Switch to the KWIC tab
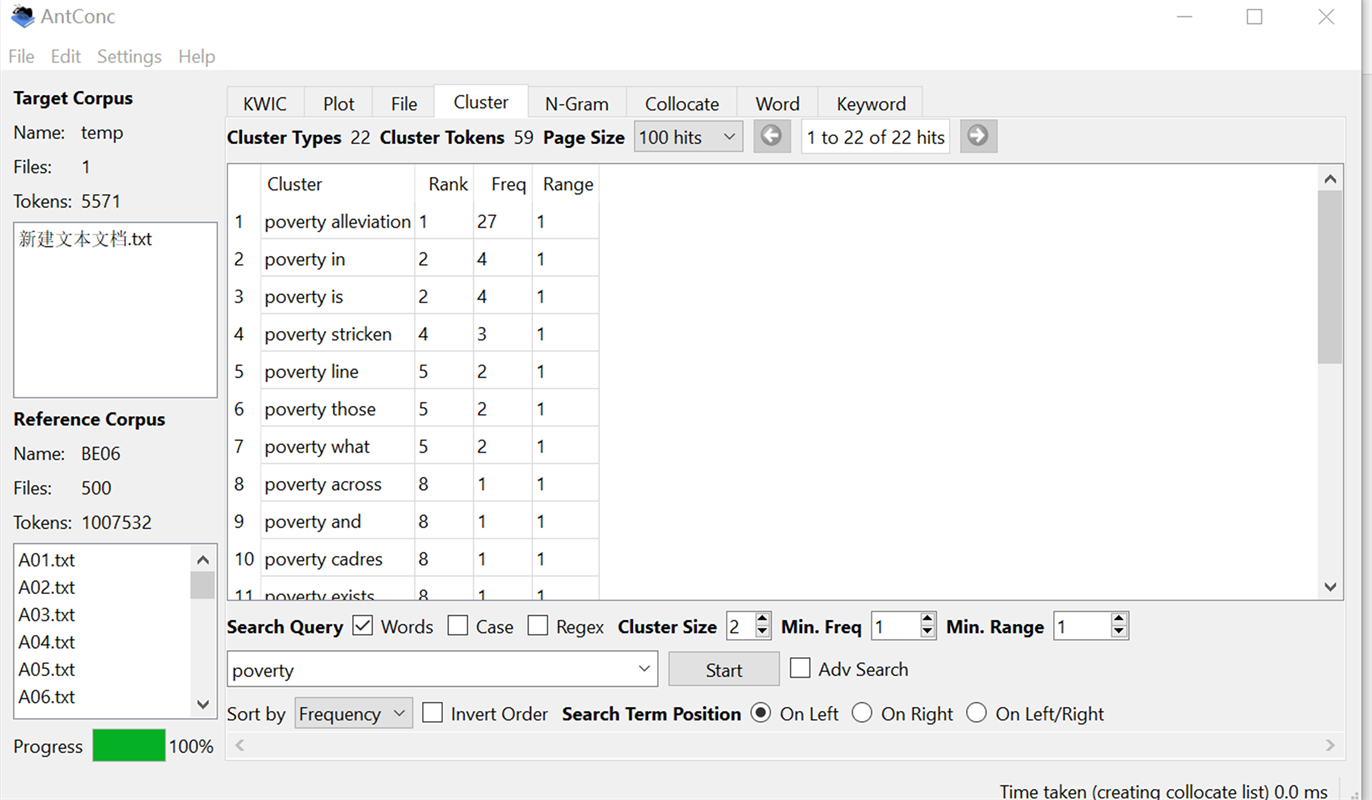Image resolution: width=1372 pixels, height=800 pixels. [265, 104]
